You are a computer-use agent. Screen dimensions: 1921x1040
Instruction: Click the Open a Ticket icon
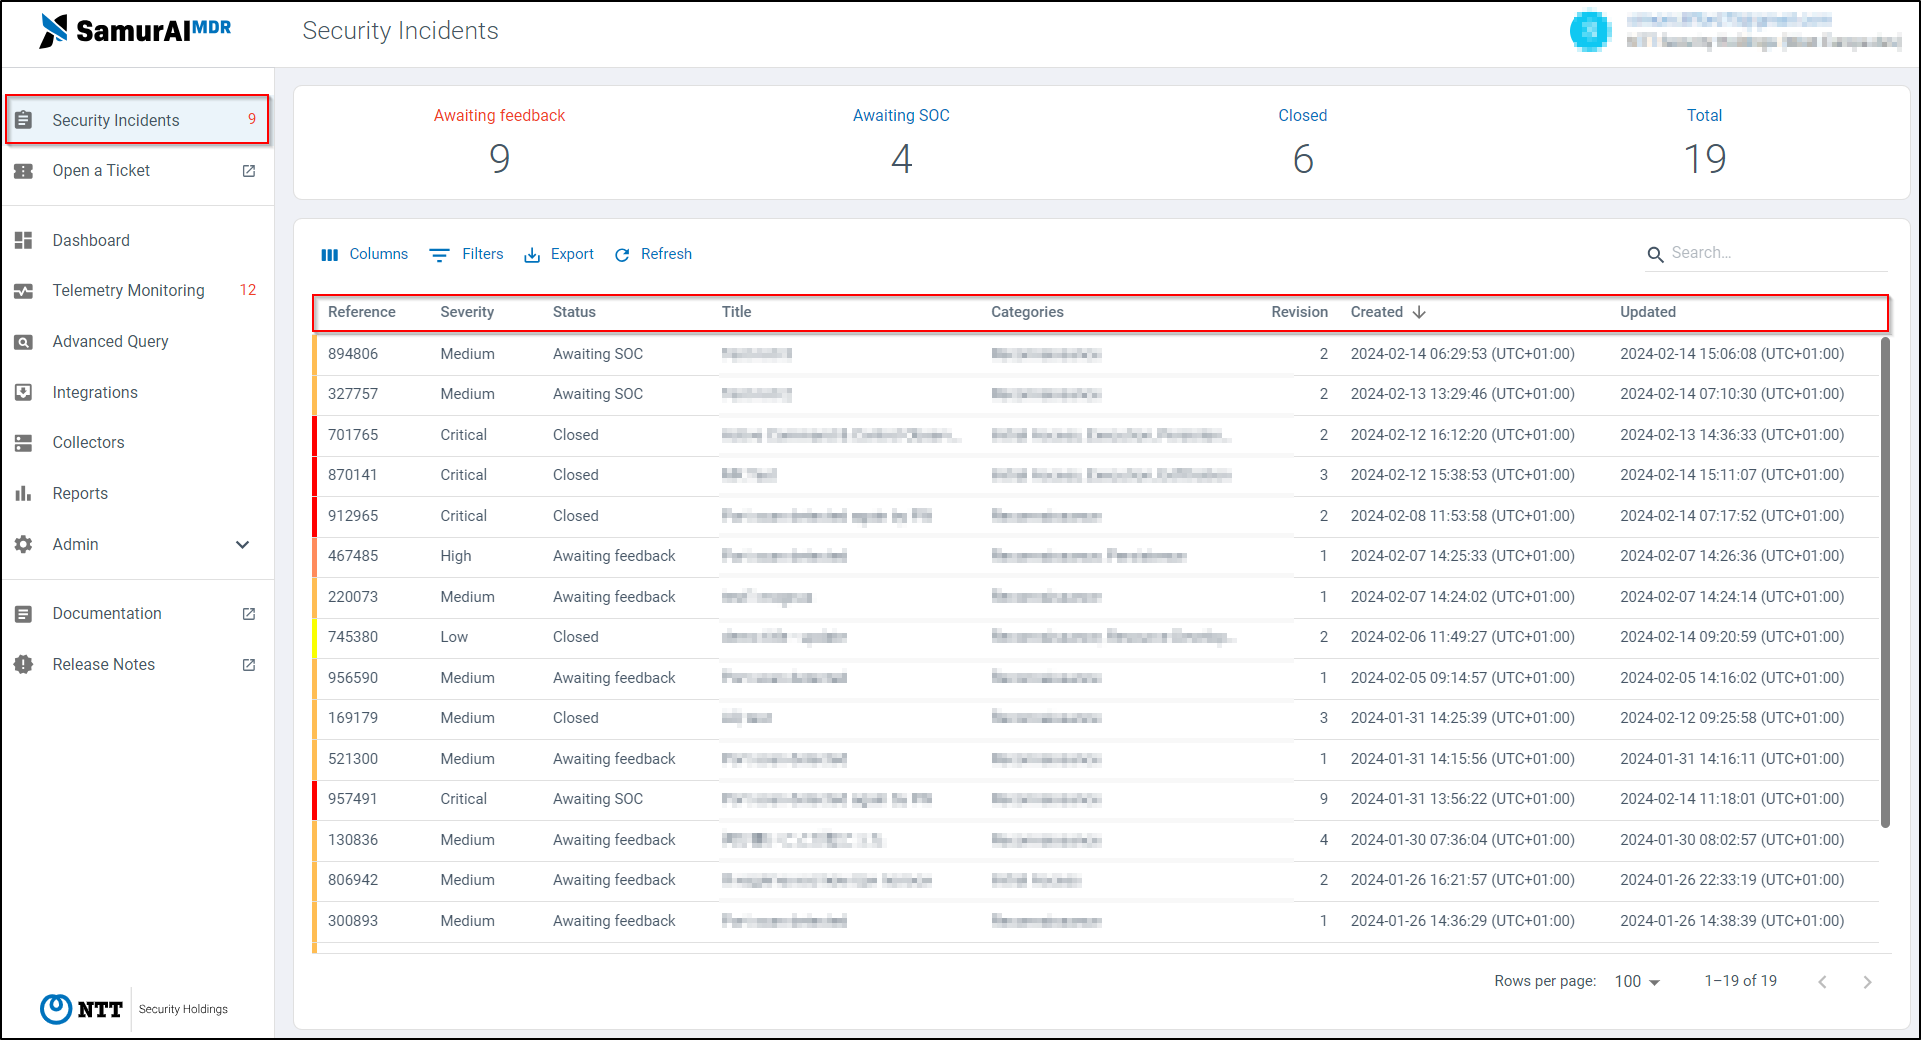point(24,171)
